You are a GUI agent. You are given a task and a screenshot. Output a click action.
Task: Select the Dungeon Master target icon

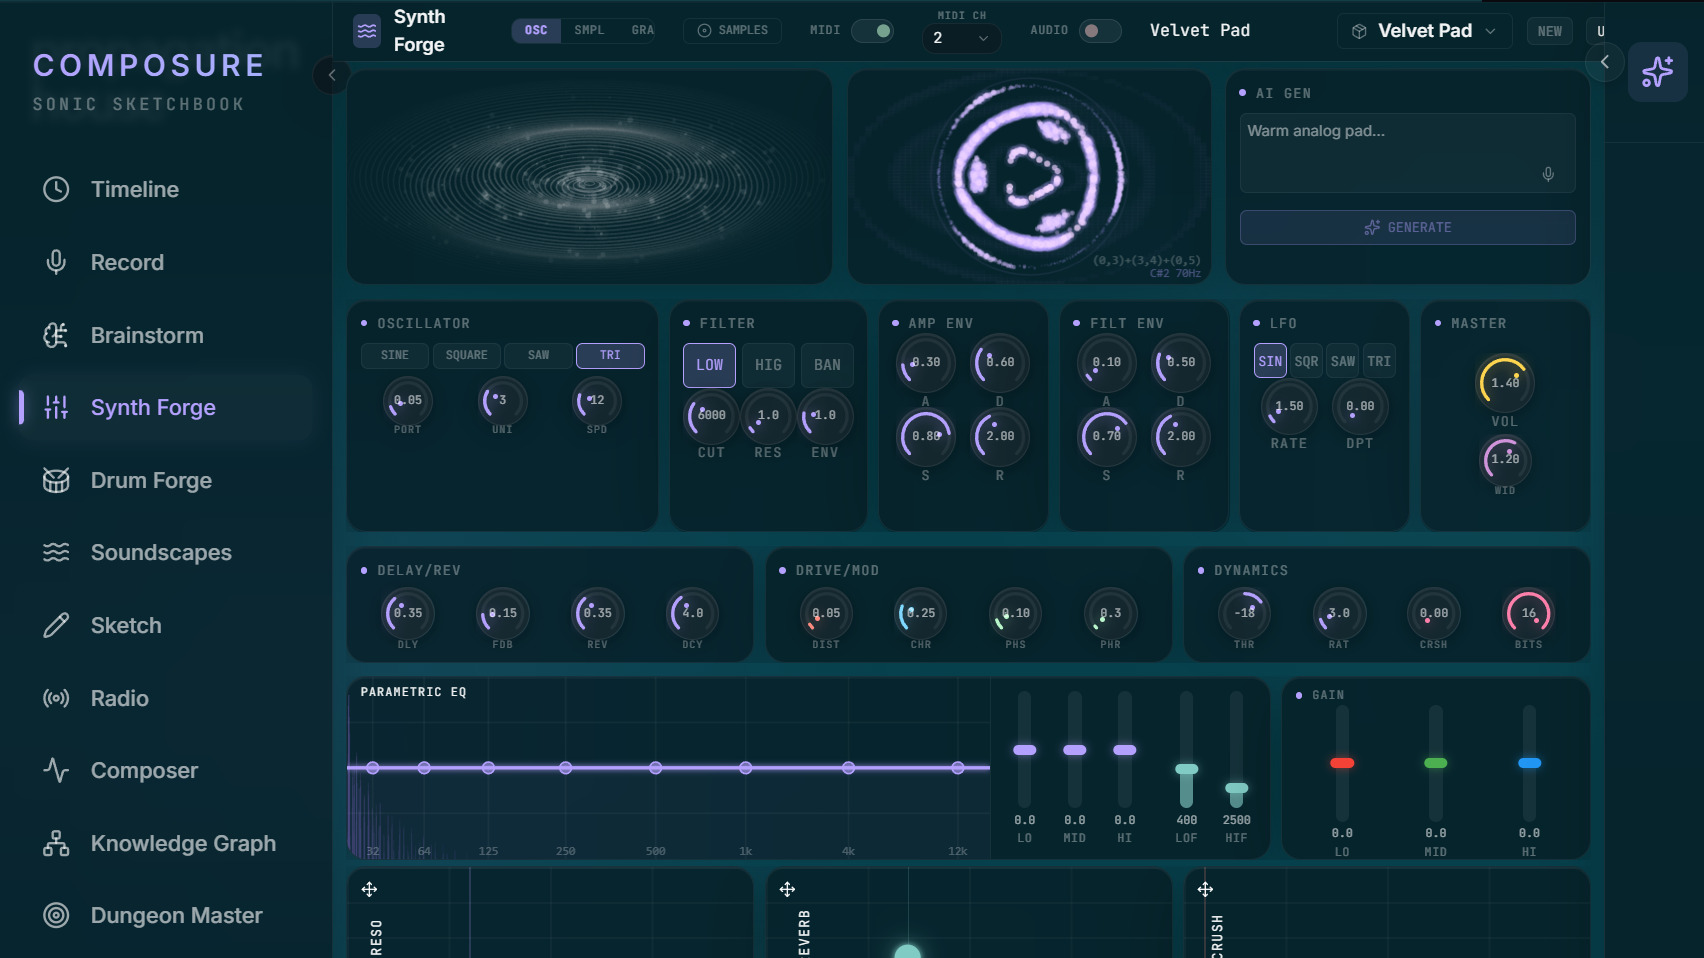point(56,915)
